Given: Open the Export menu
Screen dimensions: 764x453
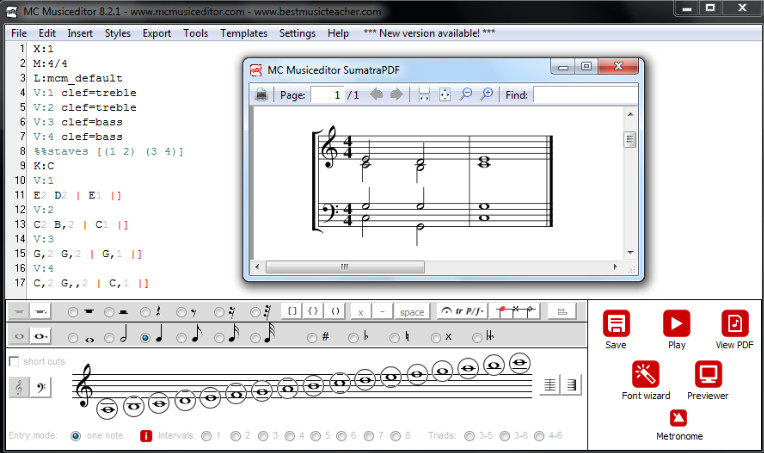Looking at the screenshot, I should (x=156, y=33).
